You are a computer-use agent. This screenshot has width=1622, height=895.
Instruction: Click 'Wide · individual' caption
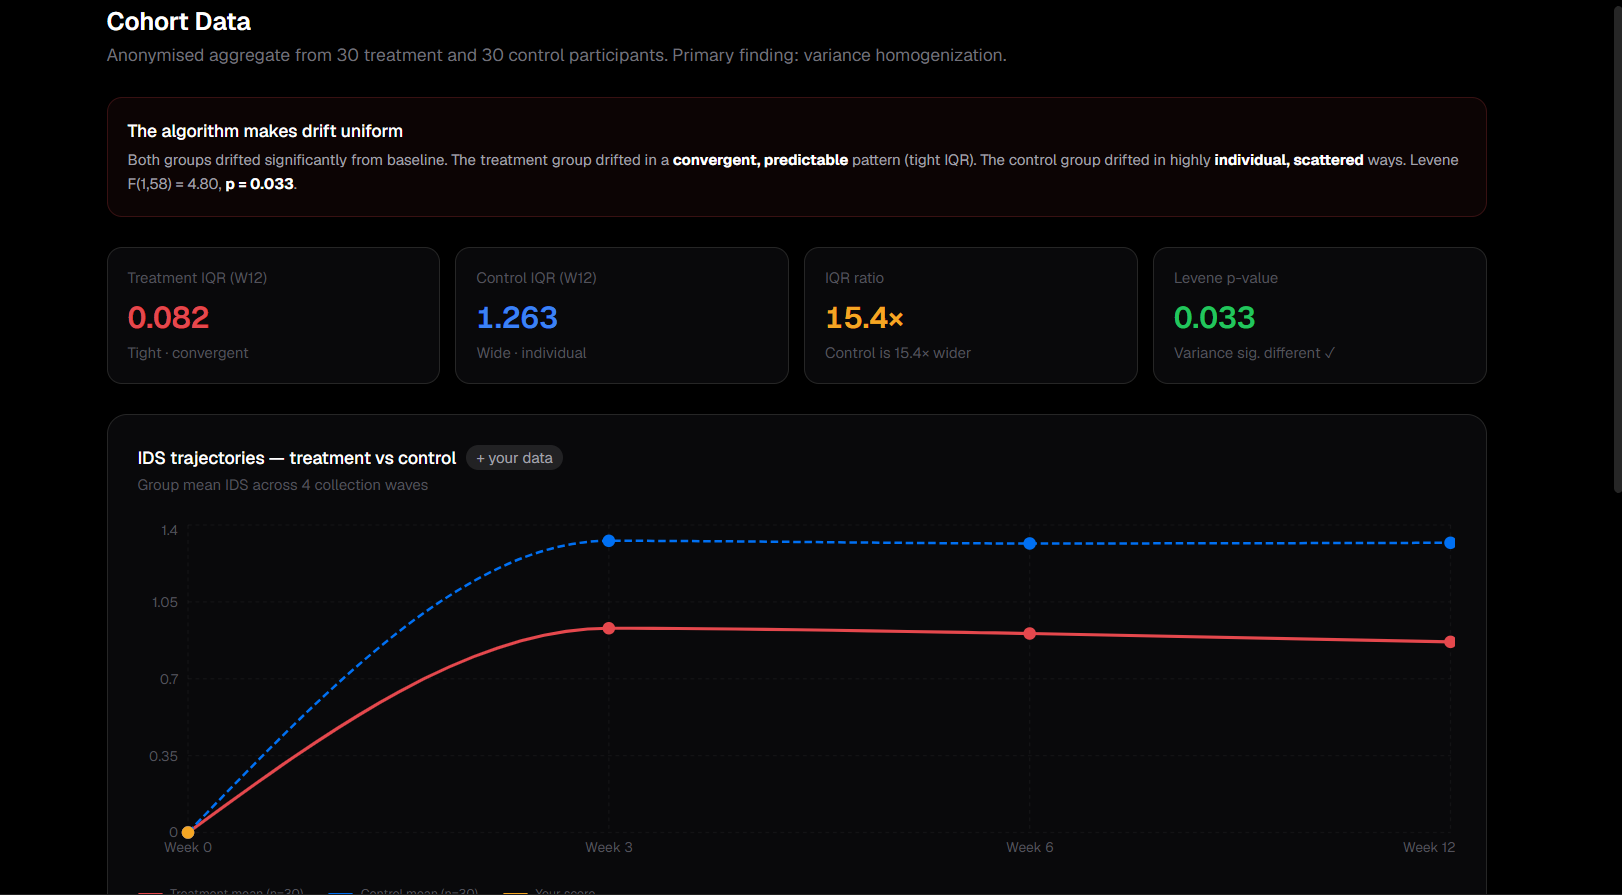click(531, 353)
